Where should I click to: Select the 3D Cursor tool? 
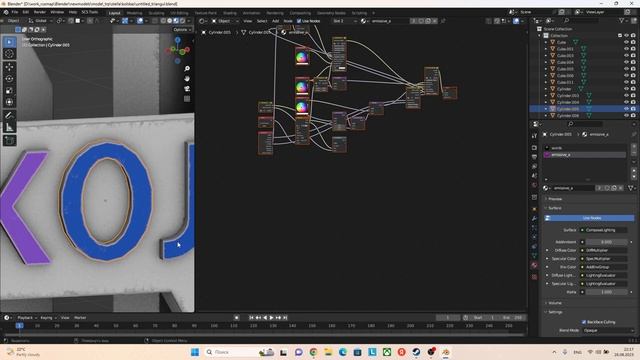click(x=9, y=54)
